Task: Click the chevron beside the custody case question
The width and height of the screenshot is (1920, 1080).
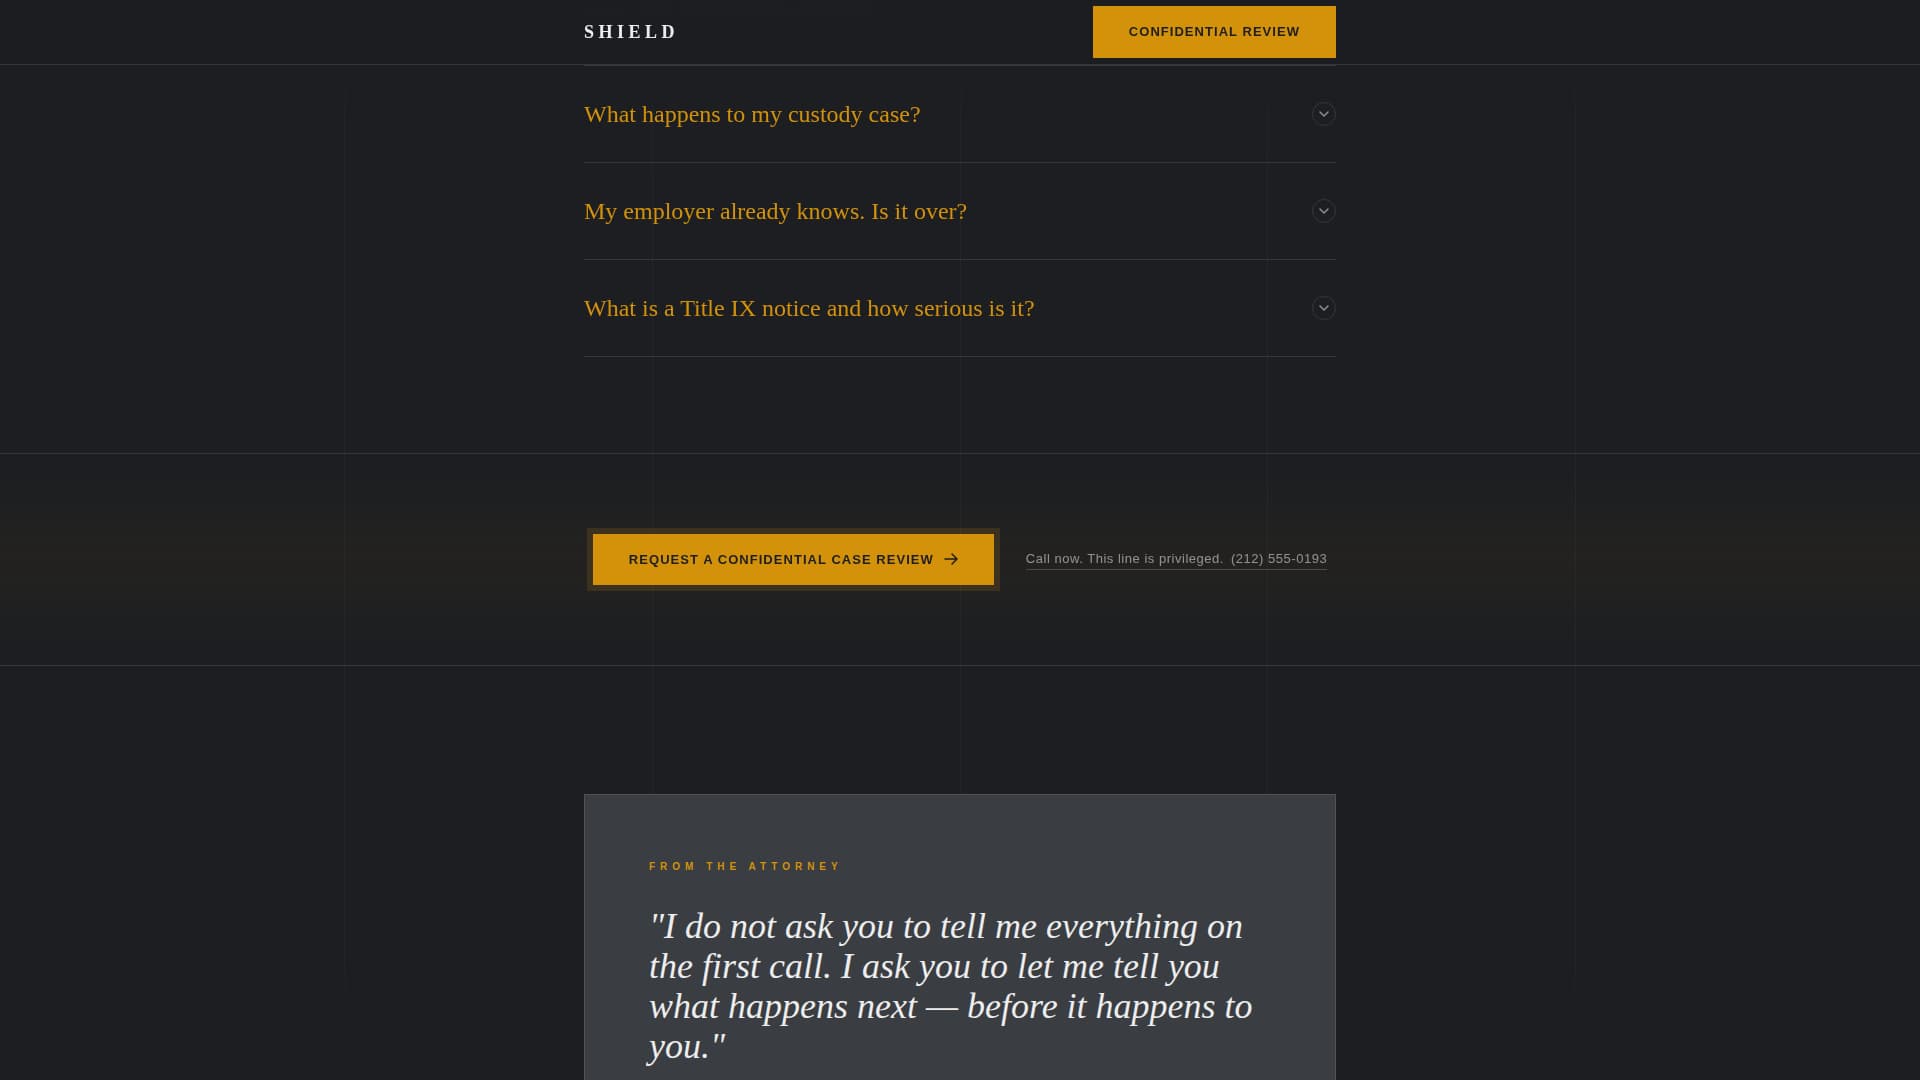Action: pos(1323,114)
